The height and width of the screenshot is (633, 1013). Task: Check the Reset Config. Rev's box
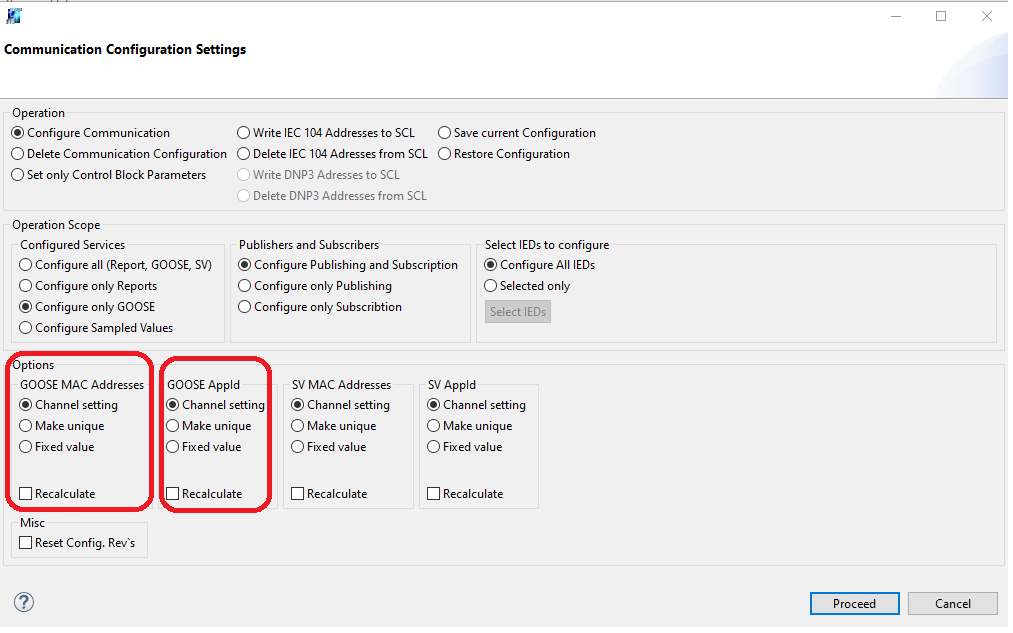coord(26,543)
